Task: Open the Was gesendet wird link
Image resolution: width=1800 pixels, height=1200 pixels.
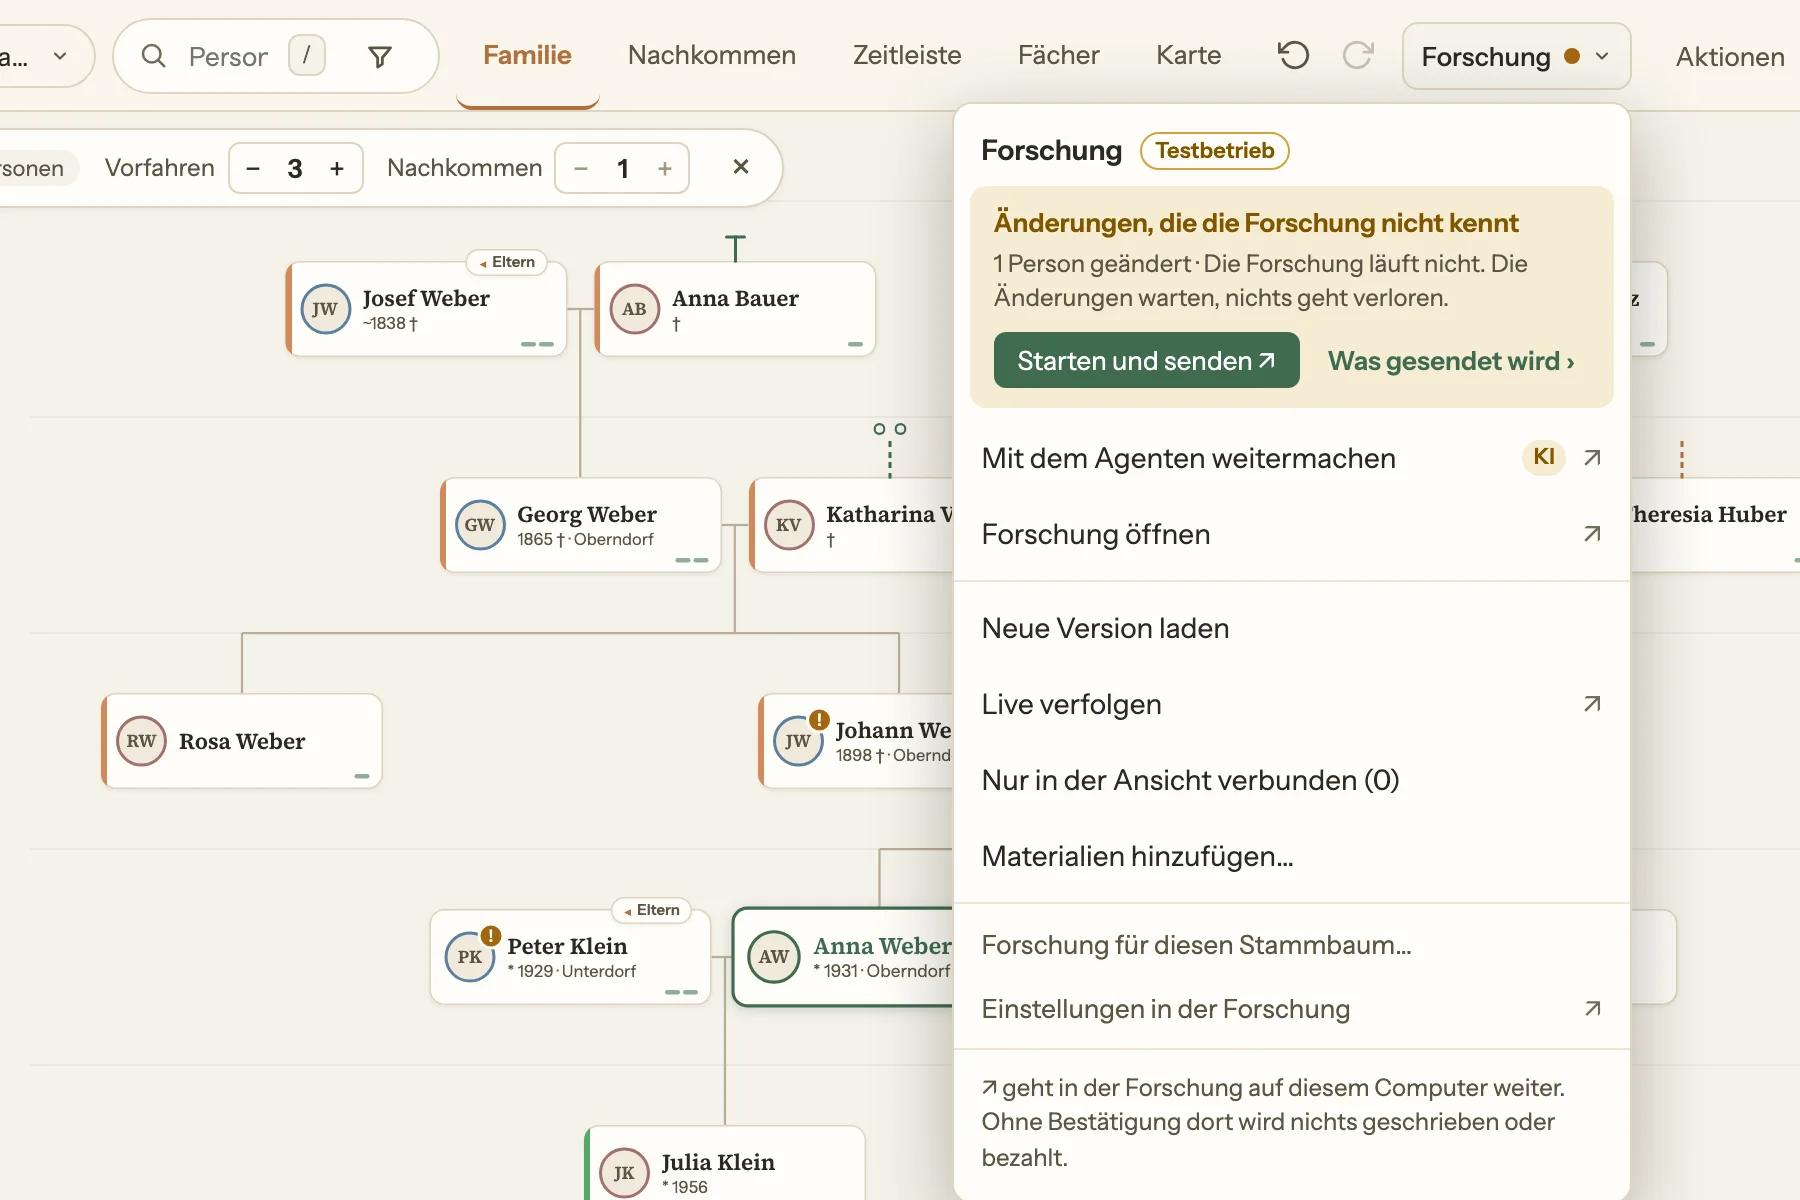Action: [1451, 361]
